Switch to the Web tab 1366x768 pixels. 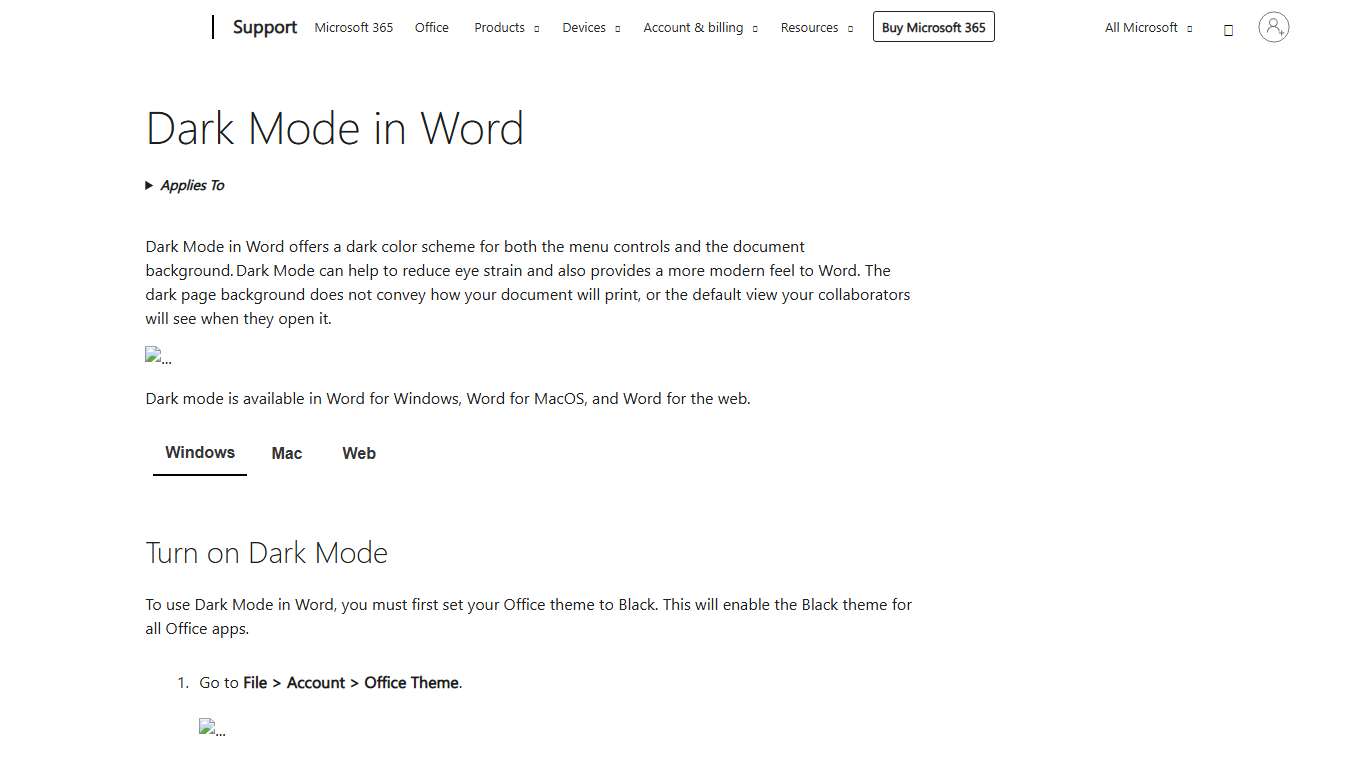click(358, 453)
